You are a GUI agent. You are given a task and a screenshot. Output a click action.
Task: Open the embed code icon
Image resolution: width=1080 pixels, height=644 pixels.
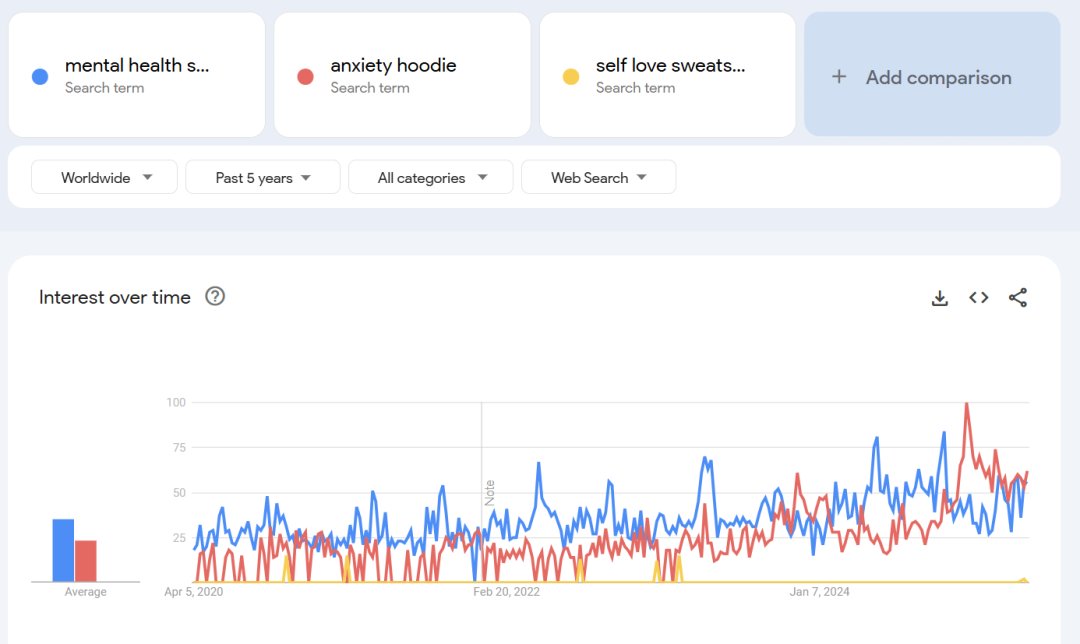point(979,298)
